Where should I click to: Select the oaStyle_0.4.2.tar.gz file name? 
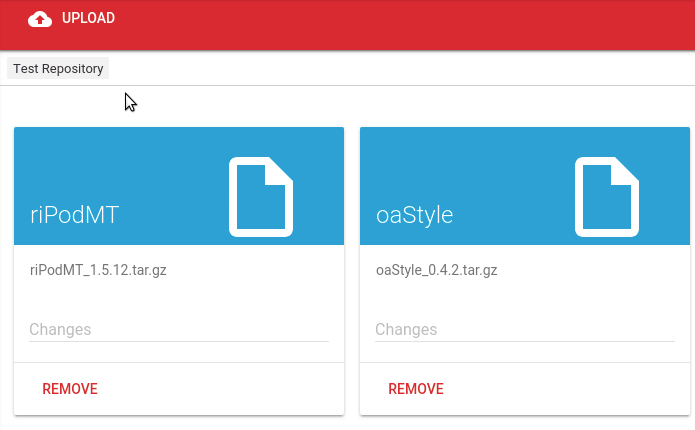click(437, 270)
